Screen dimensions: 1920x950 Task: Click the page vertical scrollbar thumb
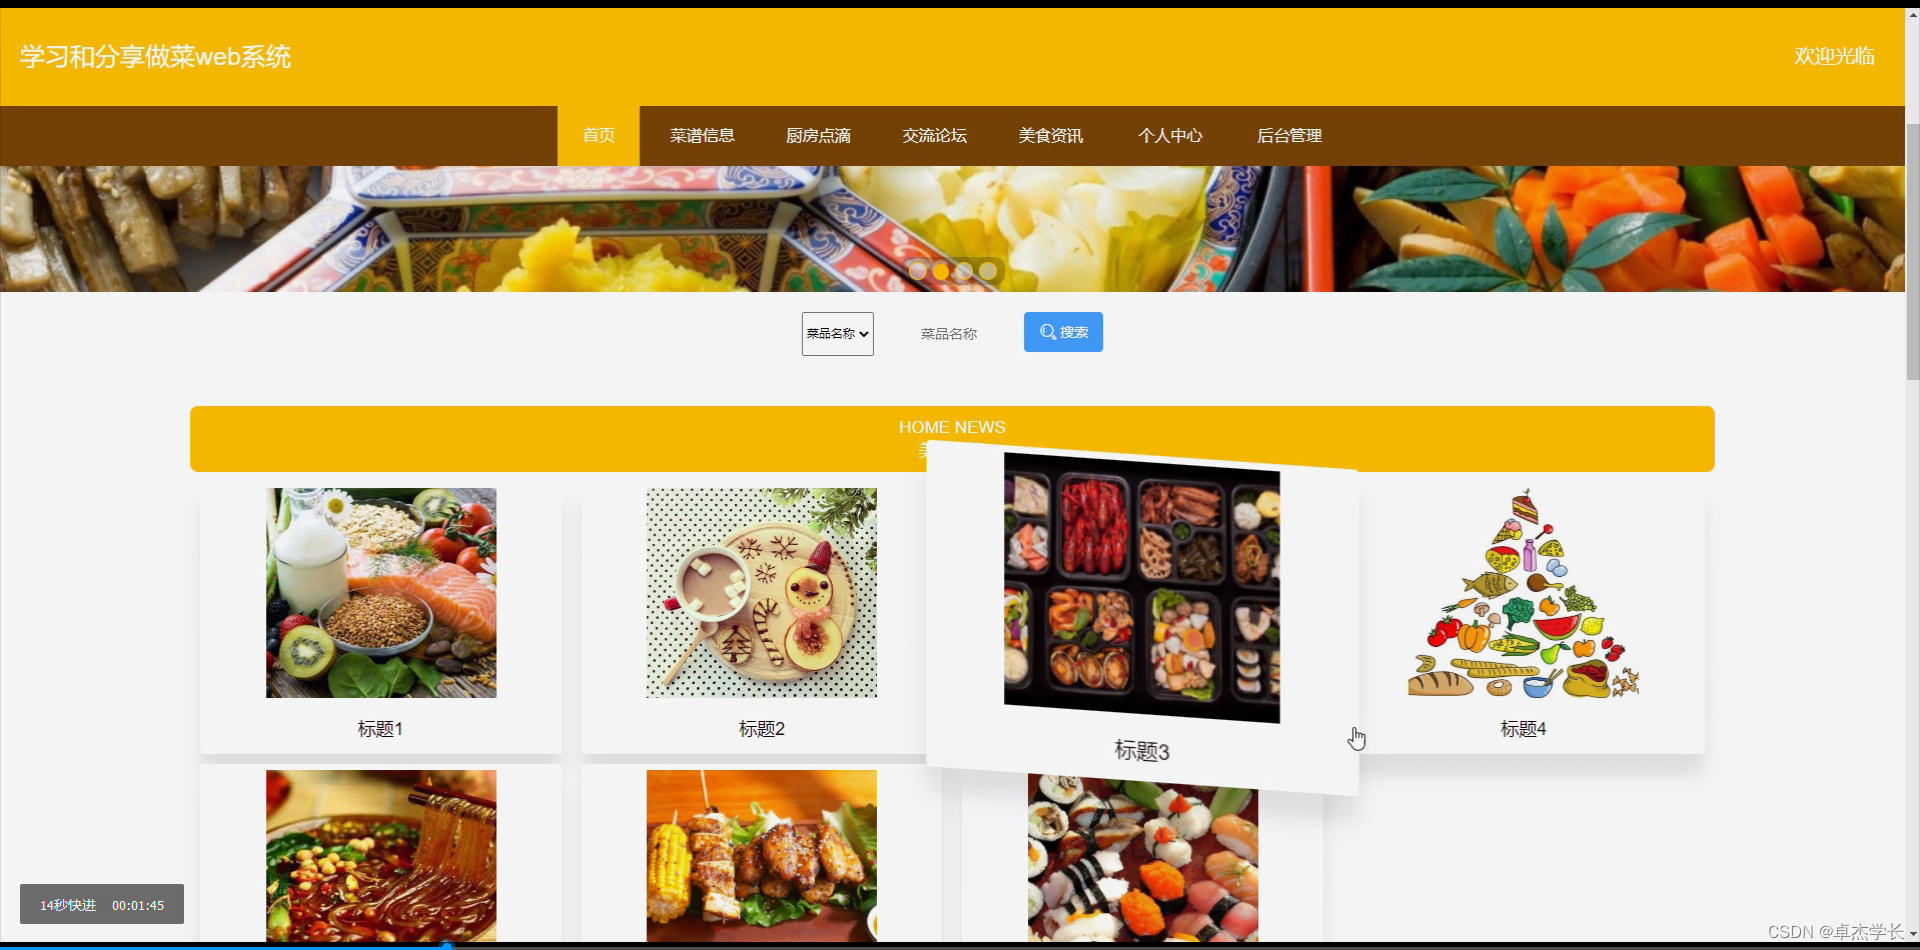pos(1912,252)
